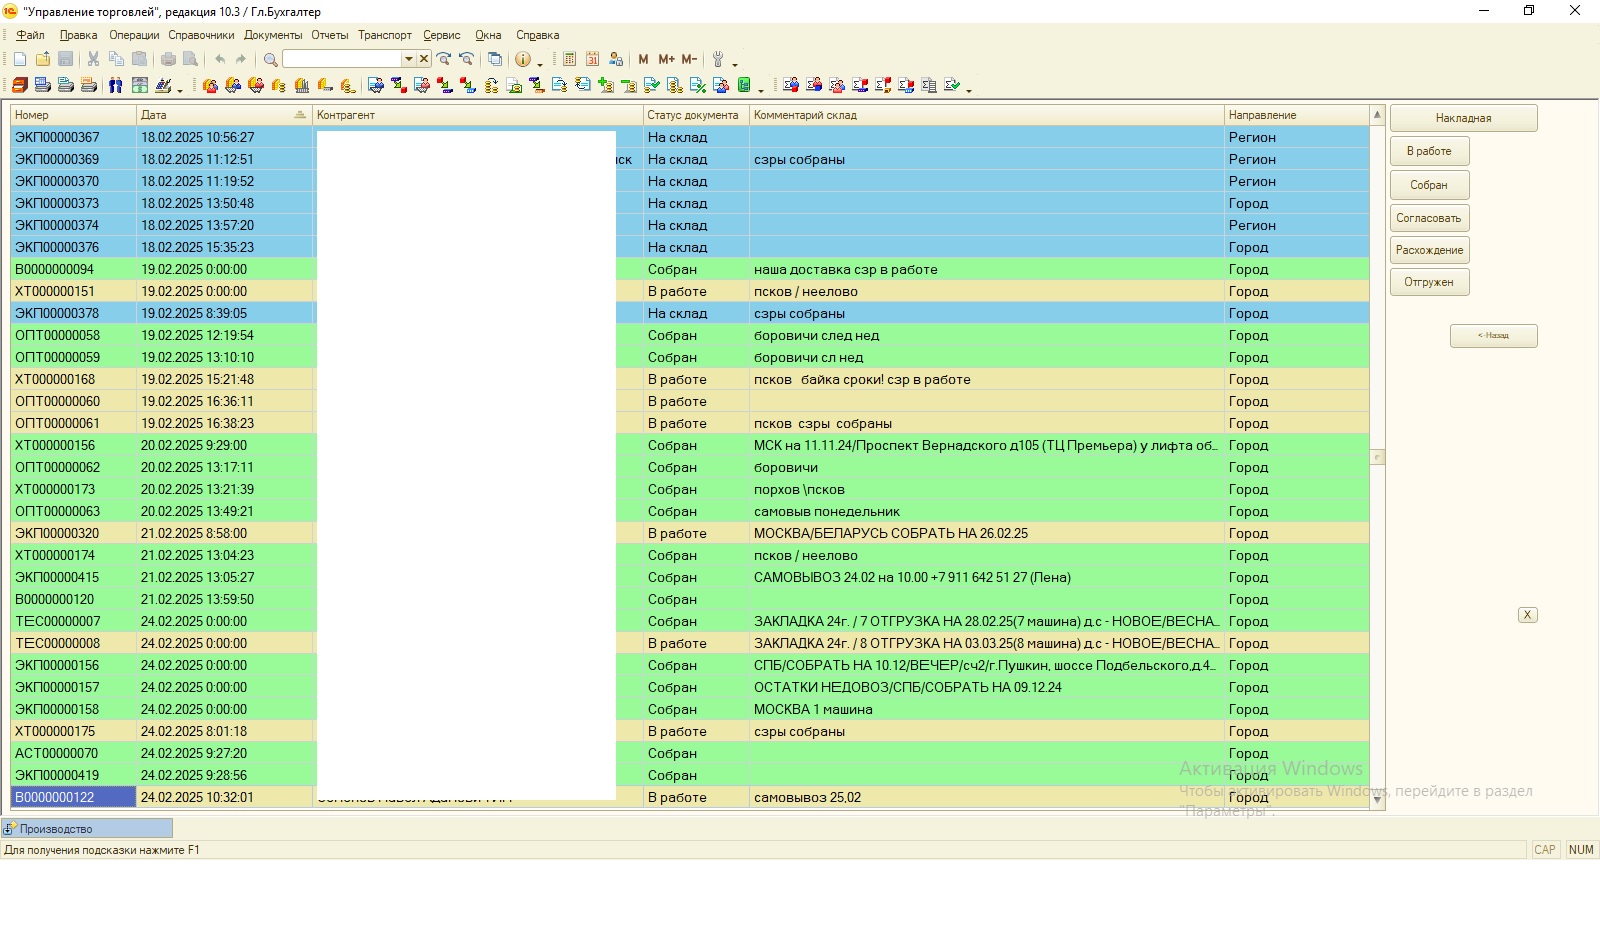Click the printer icon in the top toolbar
Image resolution: width=1600 pixels, height=950 pixels.
pyautogui.click(x=168, y=59)
